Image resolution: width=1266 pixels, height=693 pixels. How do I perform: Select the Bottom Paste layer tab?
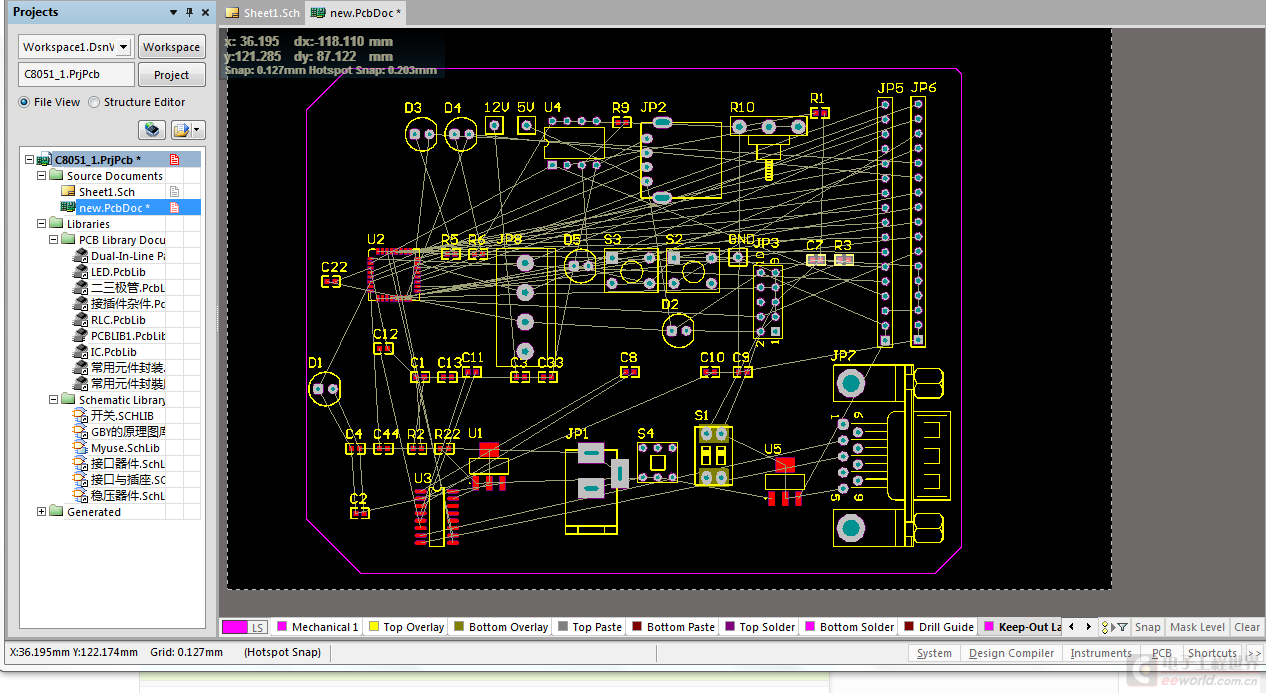tap(672, 627)
